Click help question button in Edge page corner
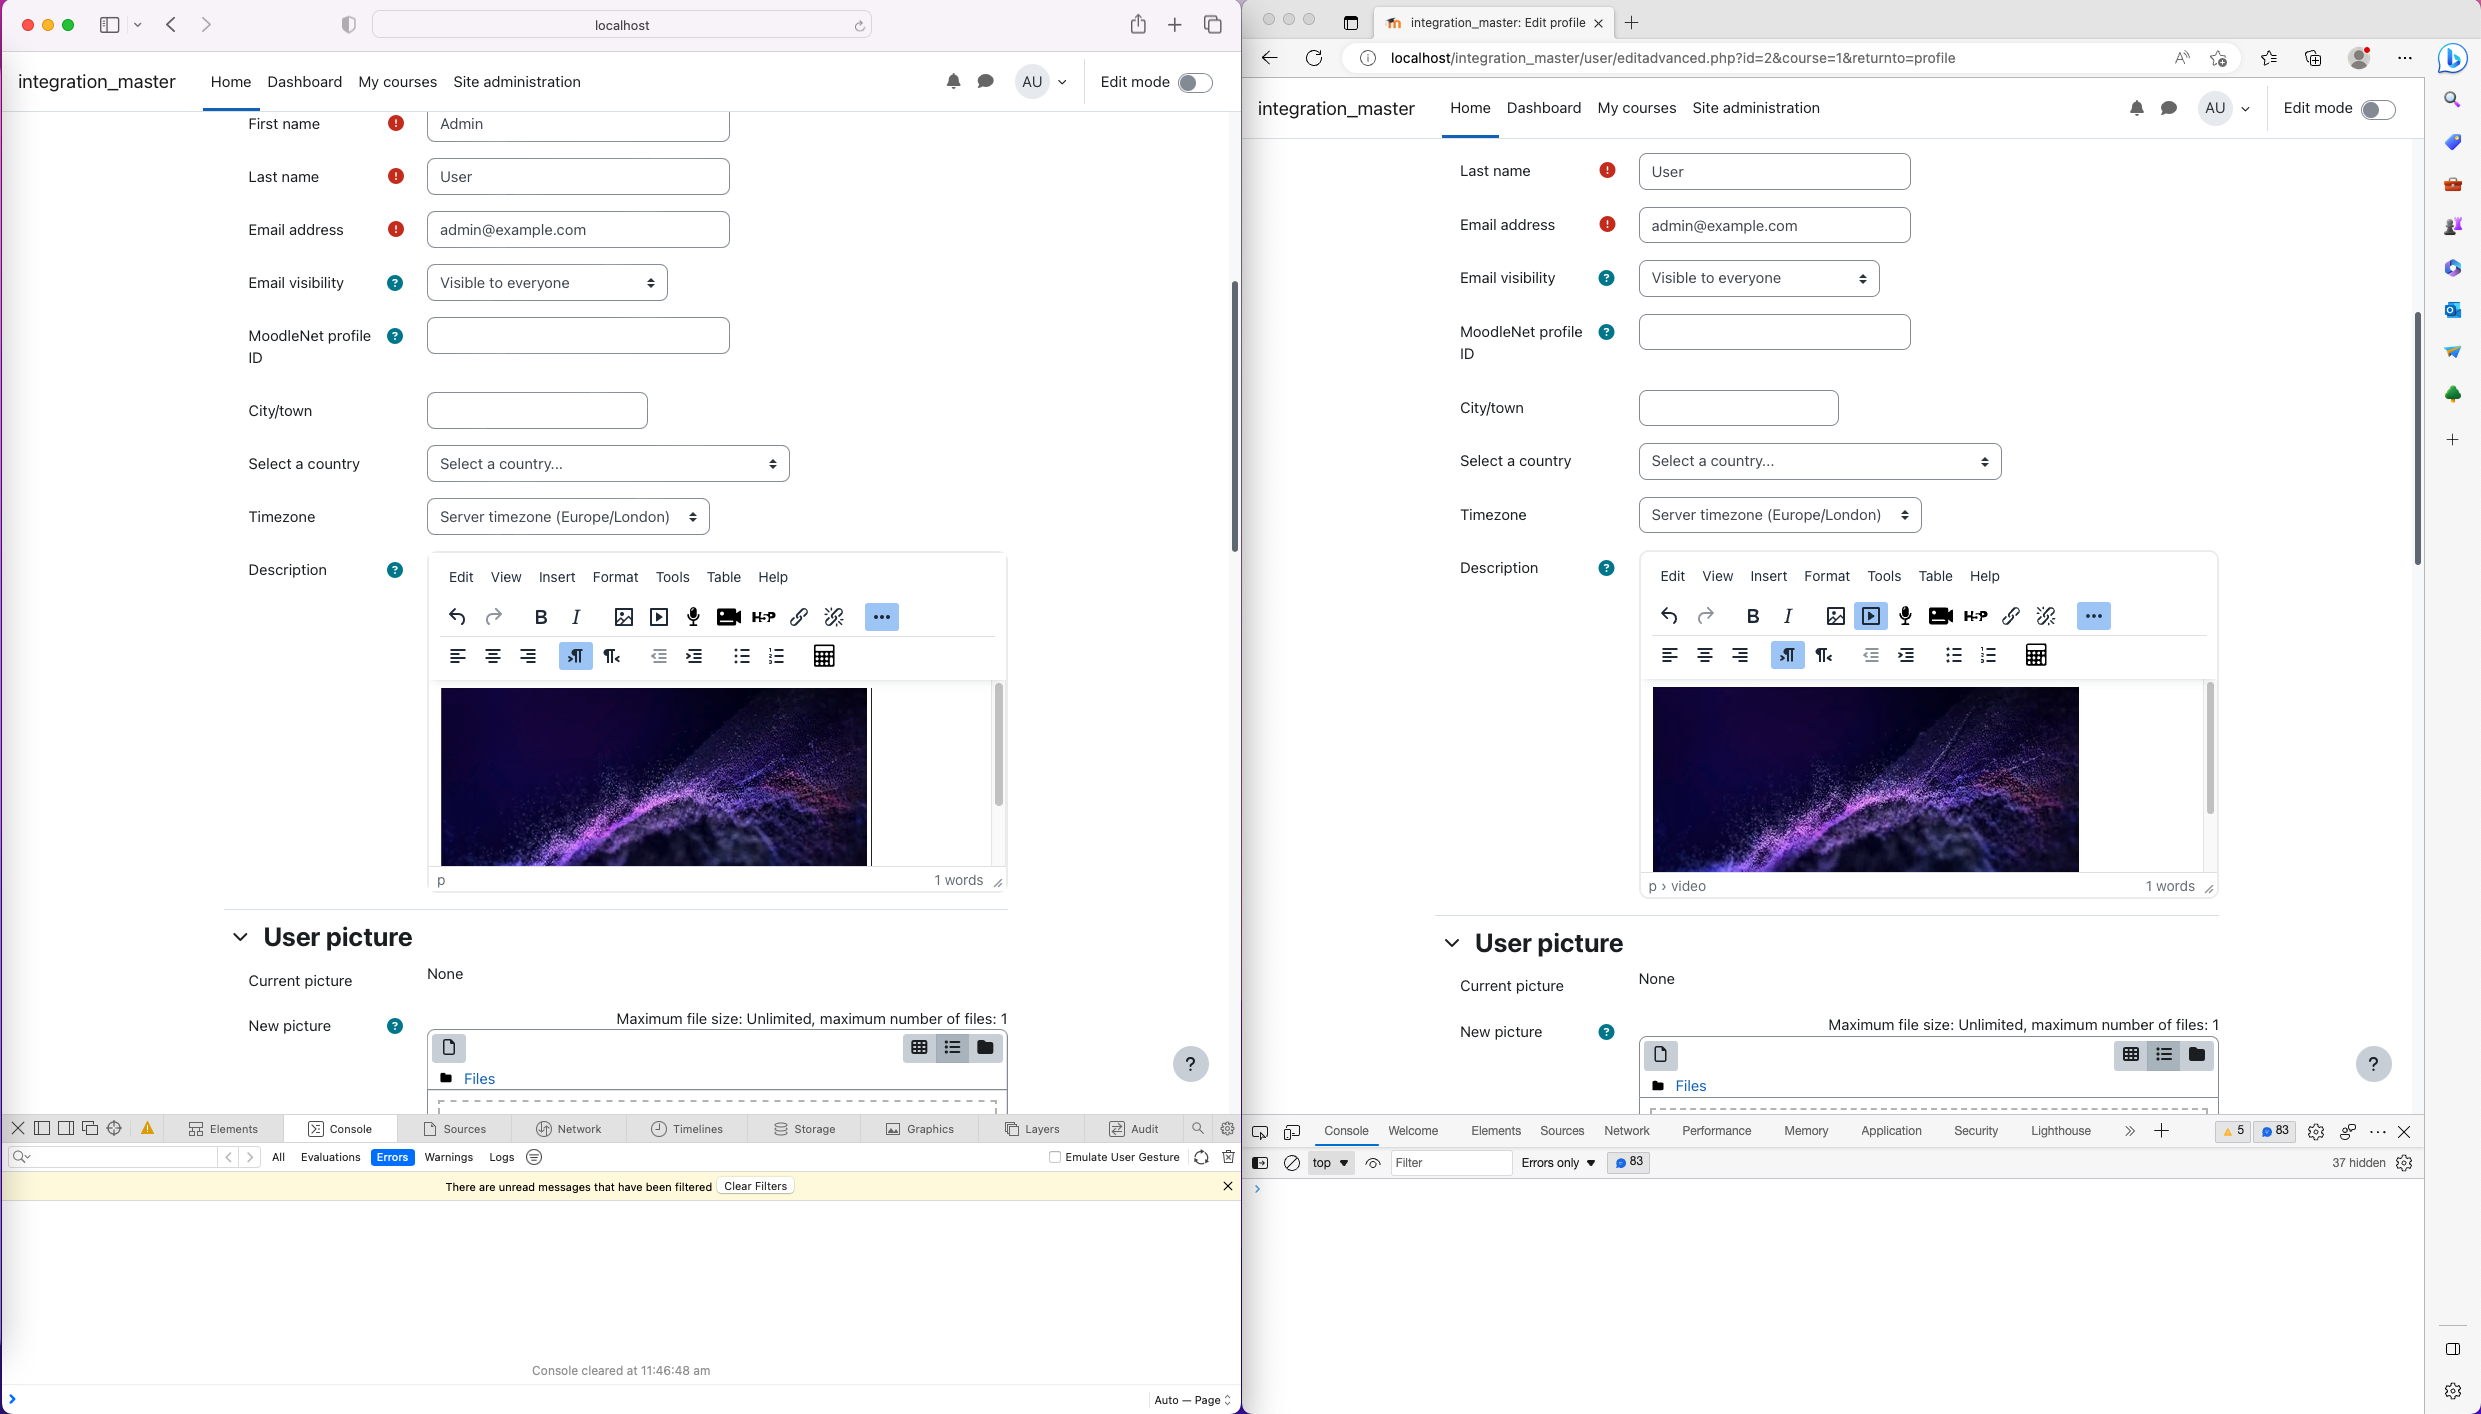This screenshot has height=1414, width=2481. coord(2373,1064)
